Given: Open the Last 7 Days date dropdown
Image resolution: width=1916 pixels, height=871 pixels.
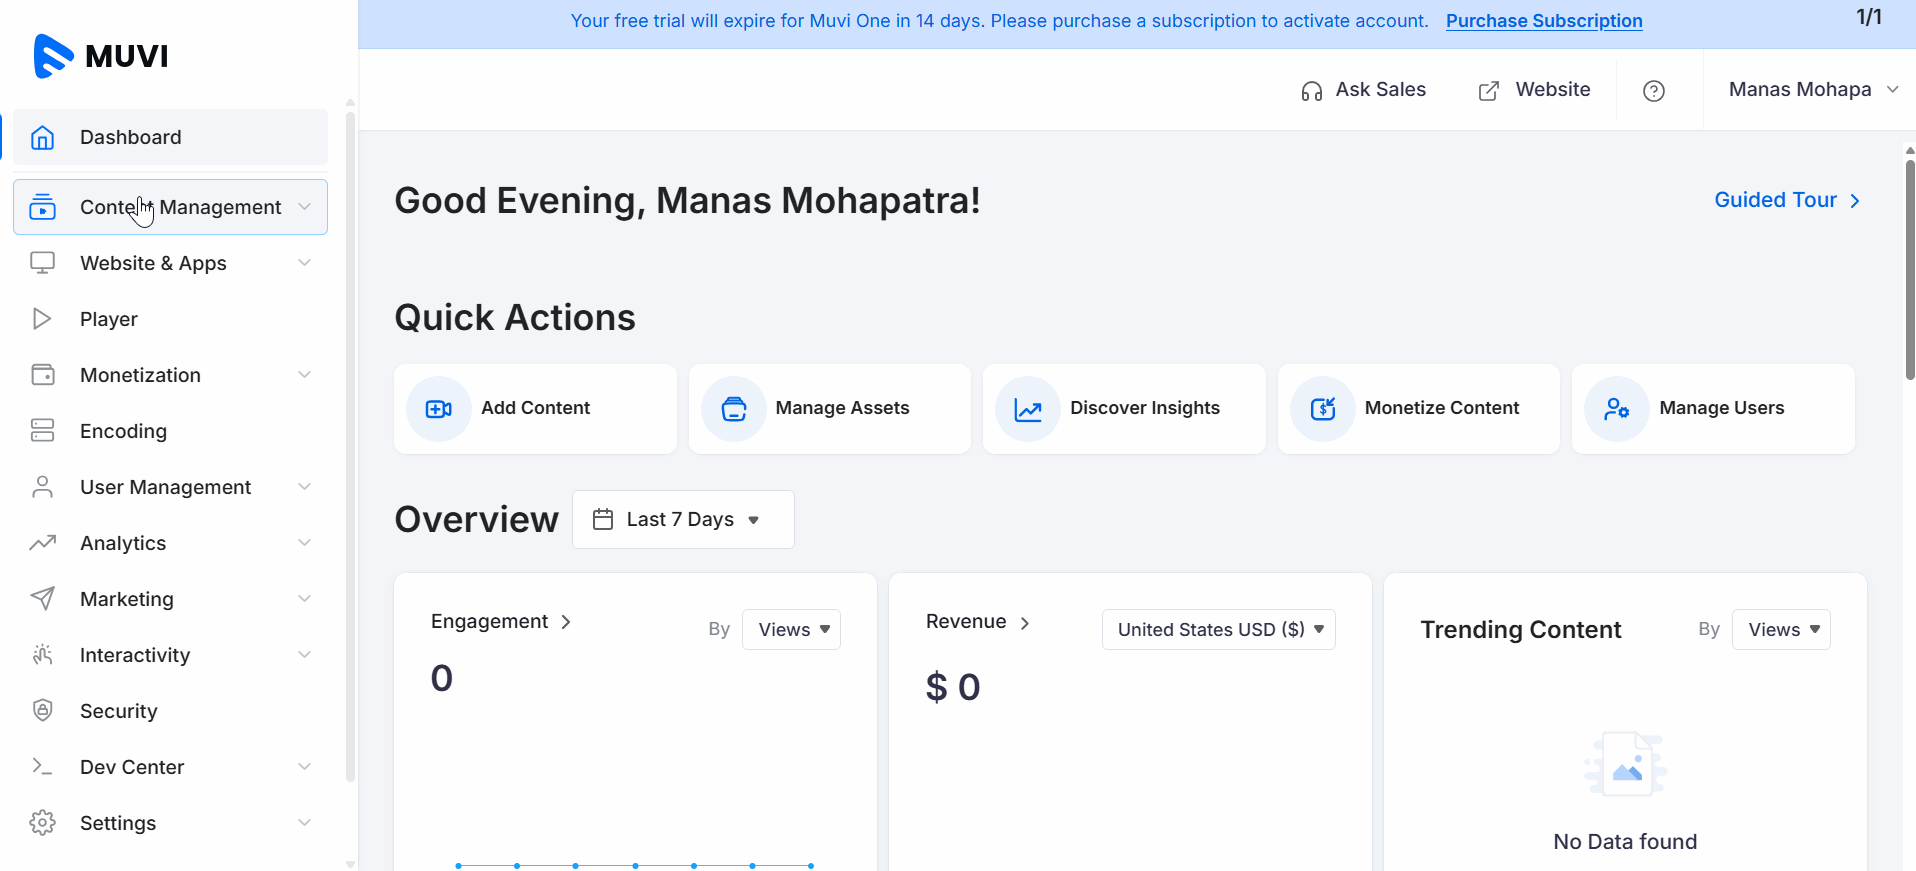Looking at the screenshot, I should click(683, 520).
